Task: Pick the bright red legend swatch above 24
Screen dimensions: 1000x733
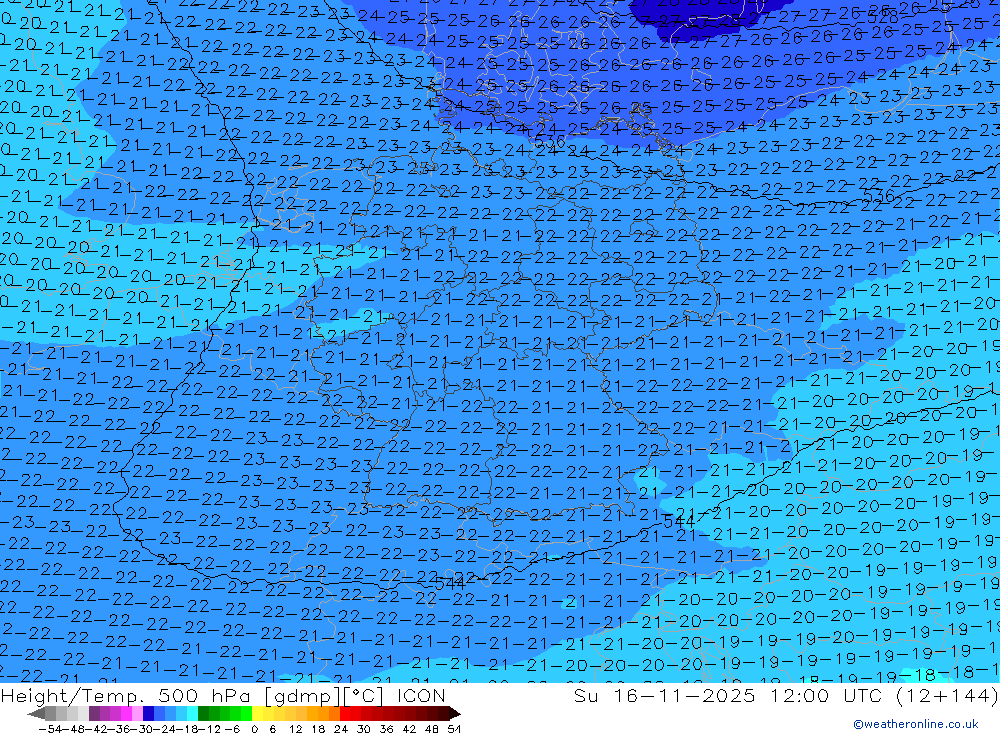Action: (345, 713)
